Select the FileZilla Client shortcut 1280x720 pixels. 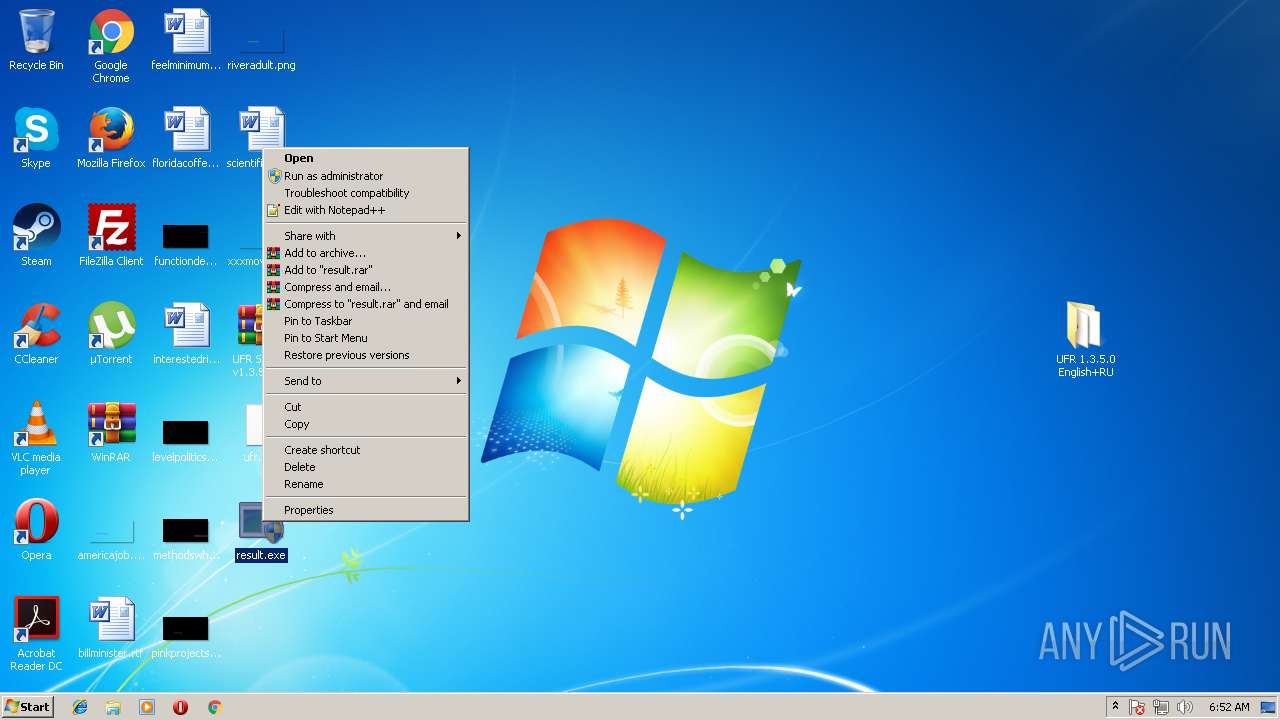point(111,236)
